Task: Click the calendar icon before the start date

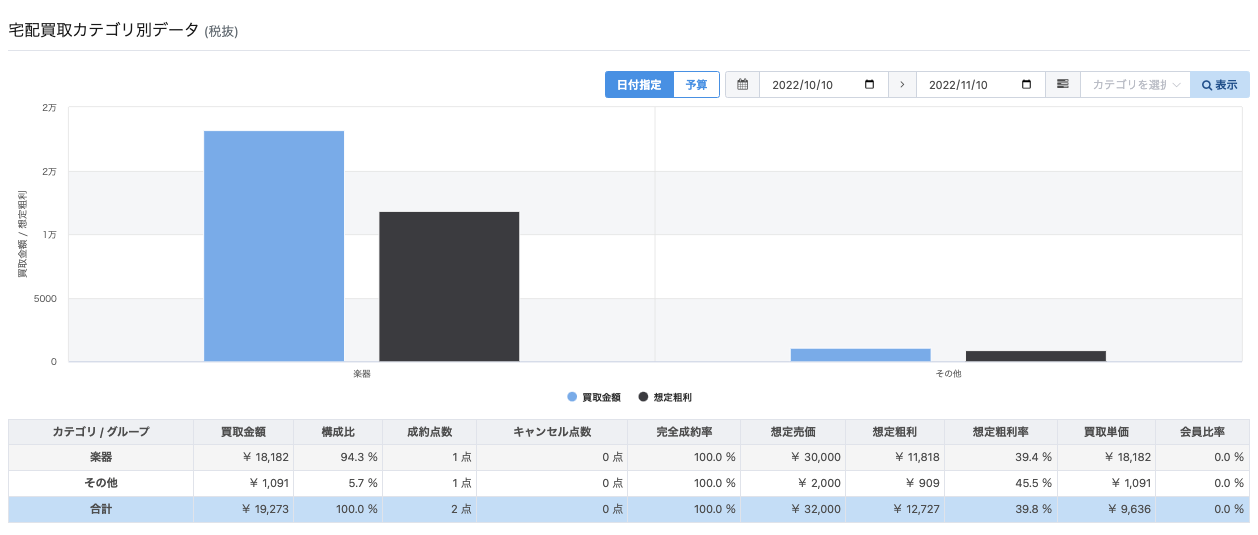Action: [x=742, y=85]
